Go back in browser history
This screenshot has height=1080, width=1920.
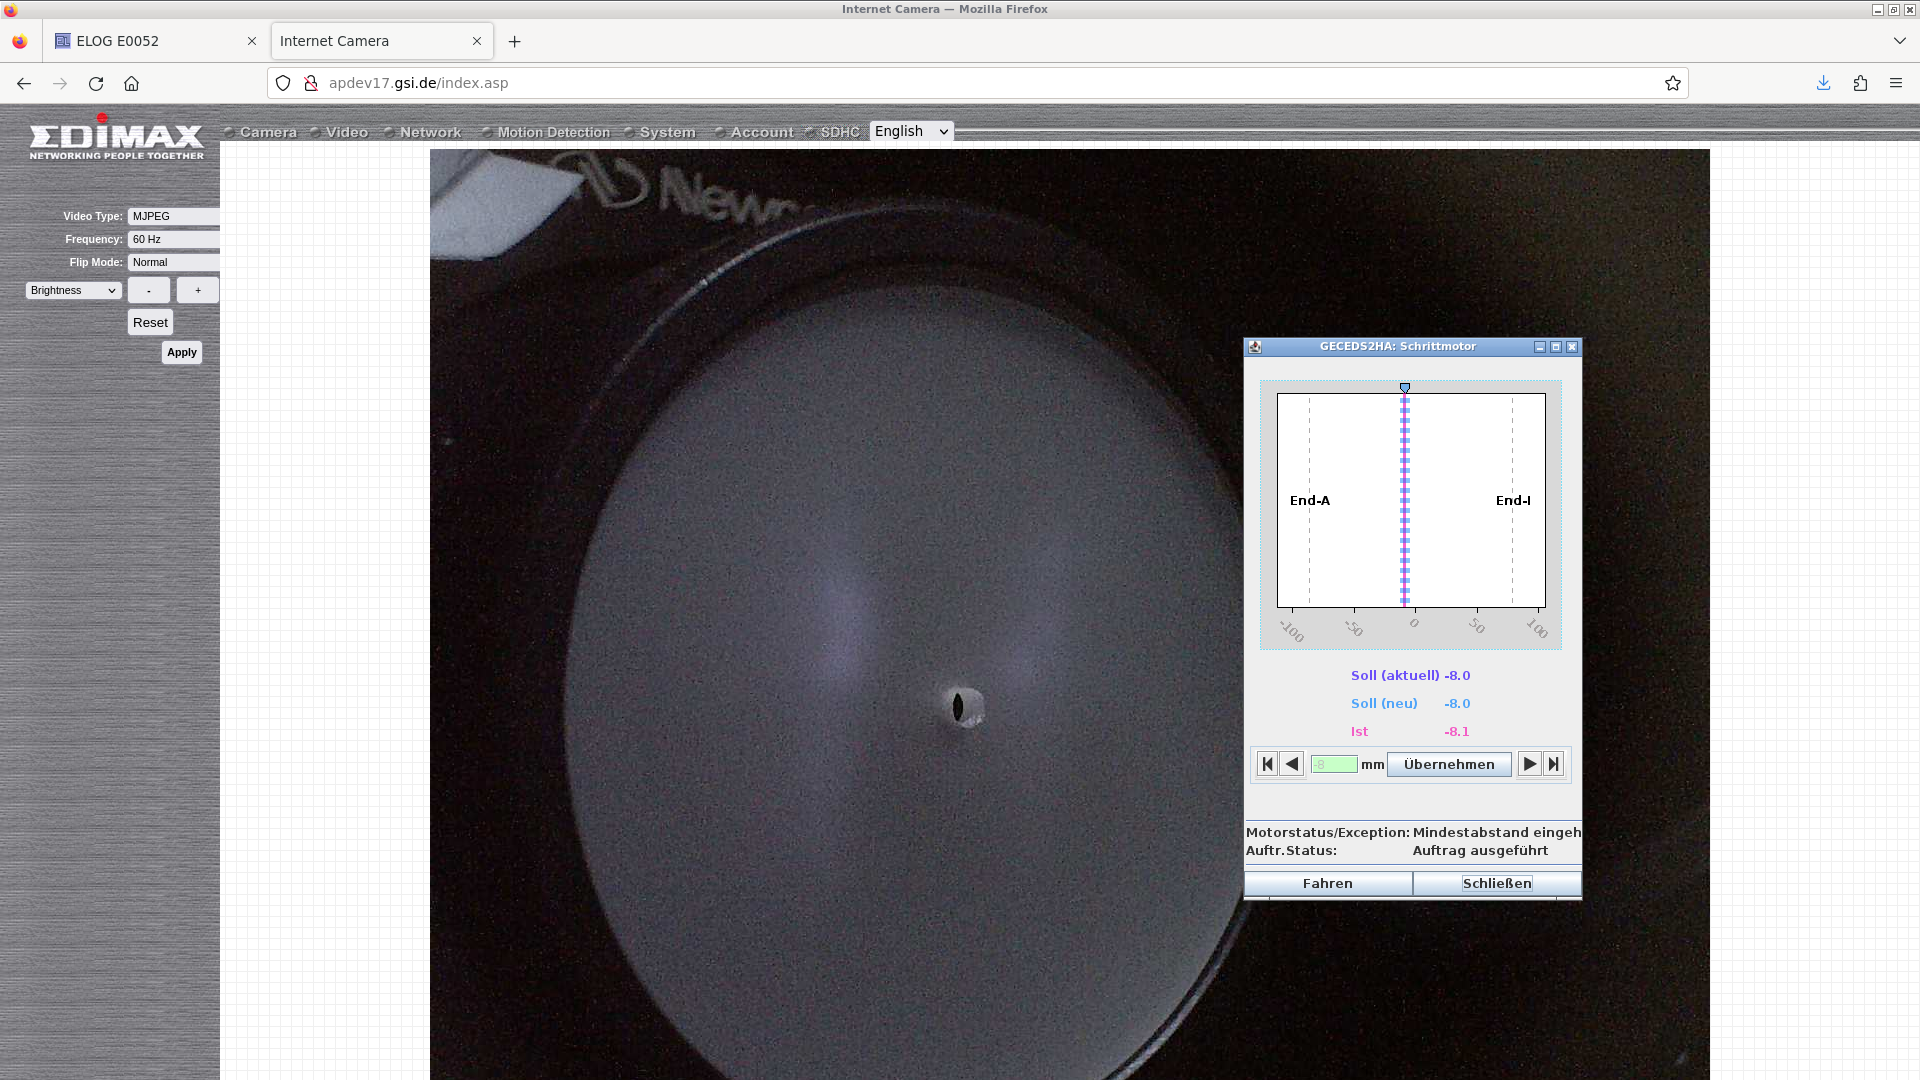point(24,83)
